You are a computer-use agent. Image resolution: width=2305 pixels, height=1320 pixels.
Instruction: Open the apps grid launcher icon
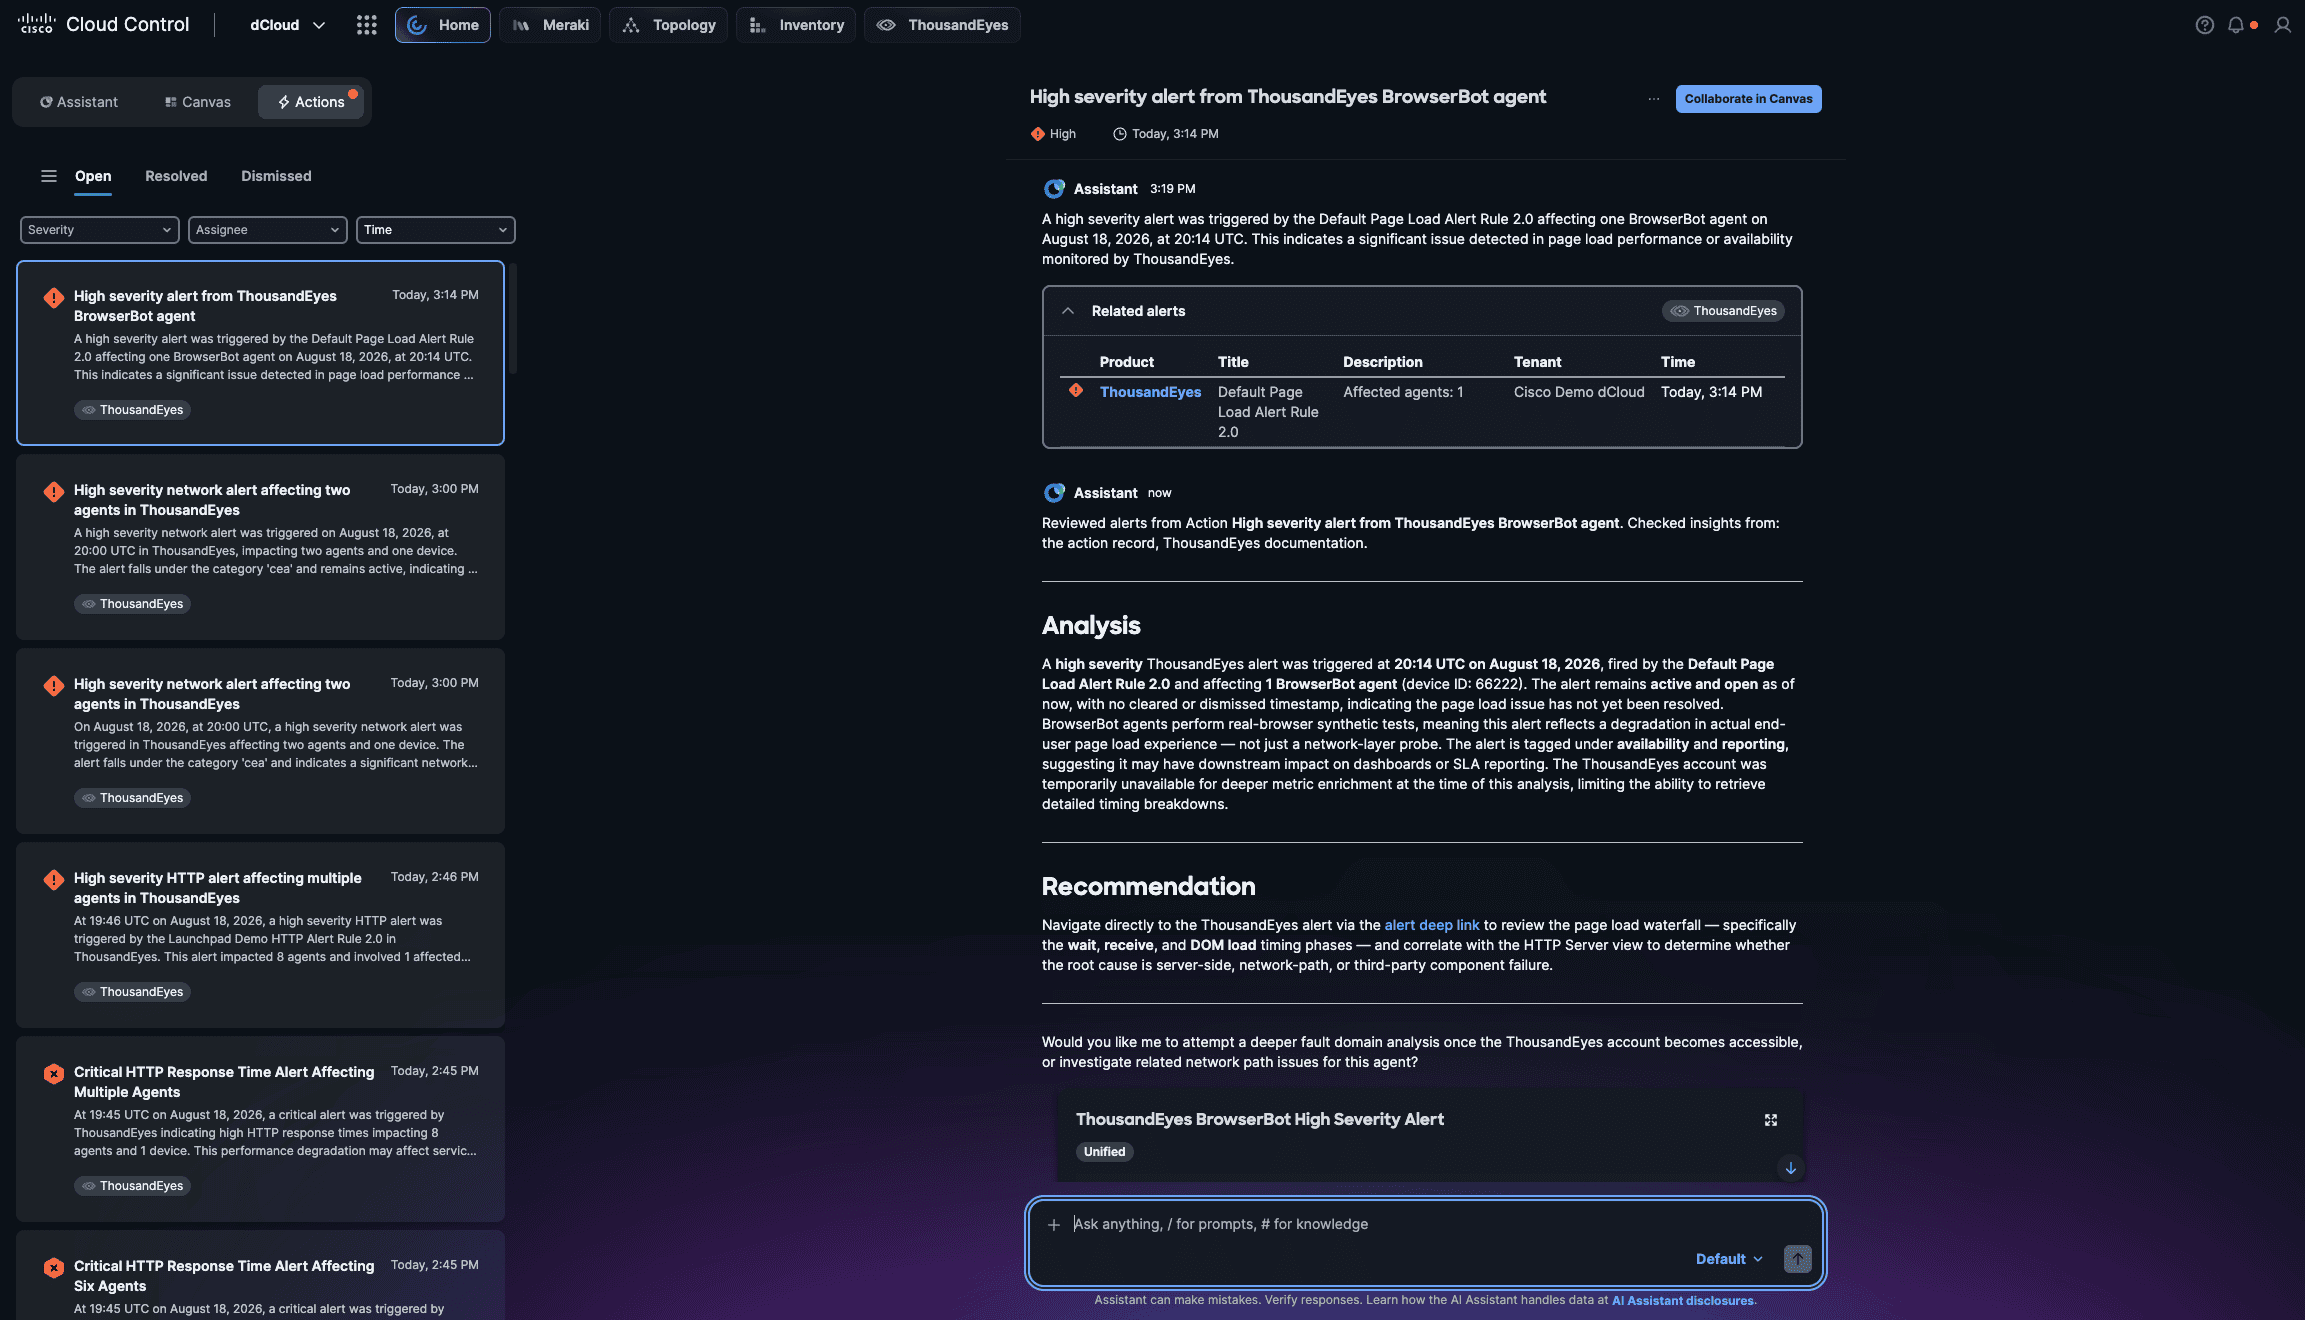(x=366, y=25)
